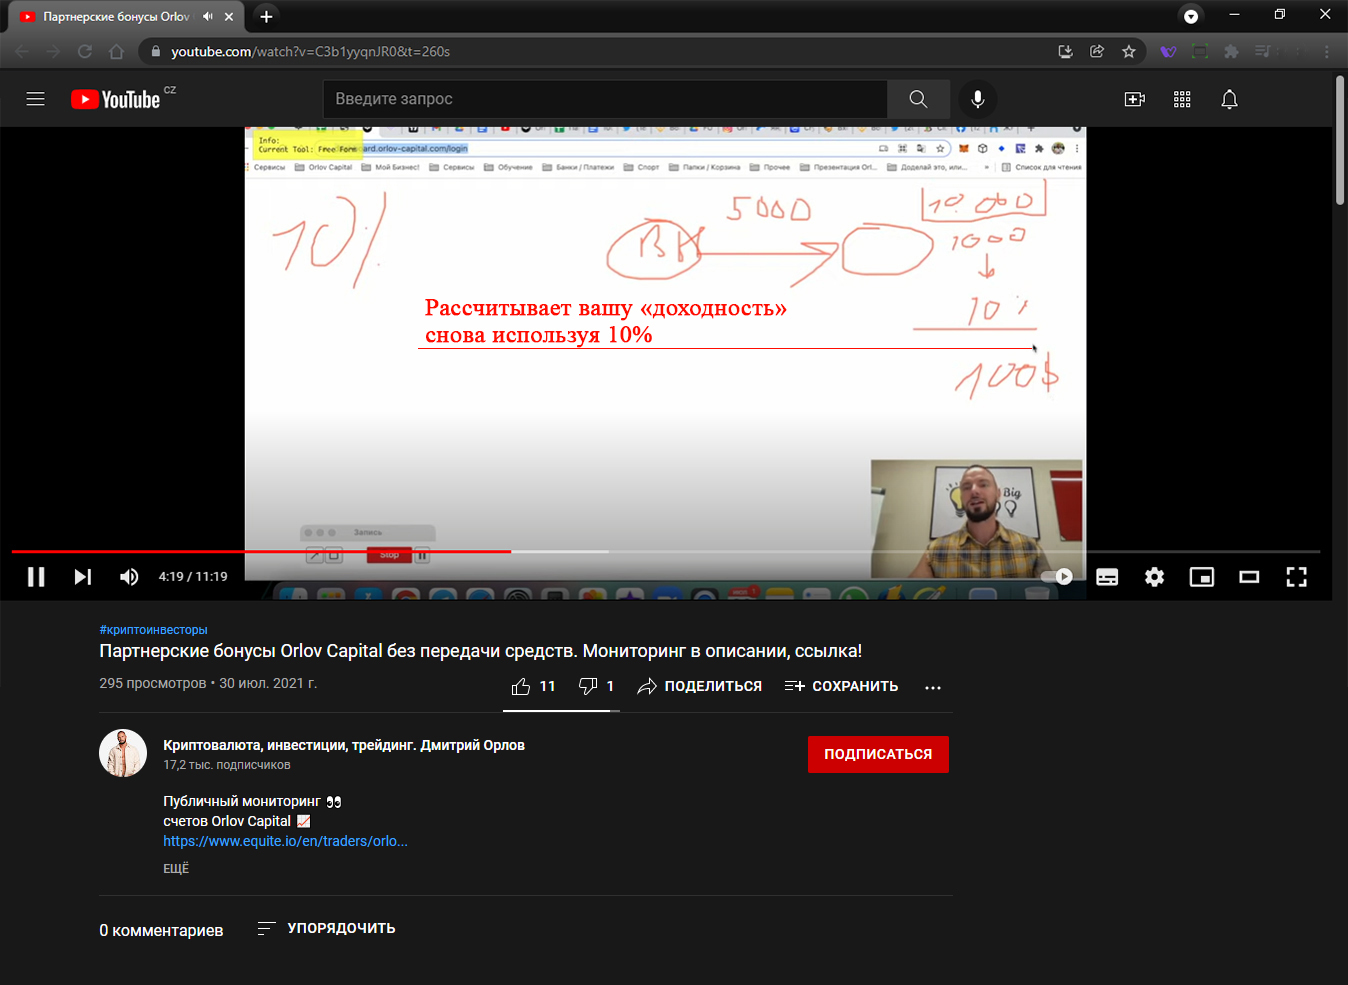Open player settings gear

coord(1154,577)
